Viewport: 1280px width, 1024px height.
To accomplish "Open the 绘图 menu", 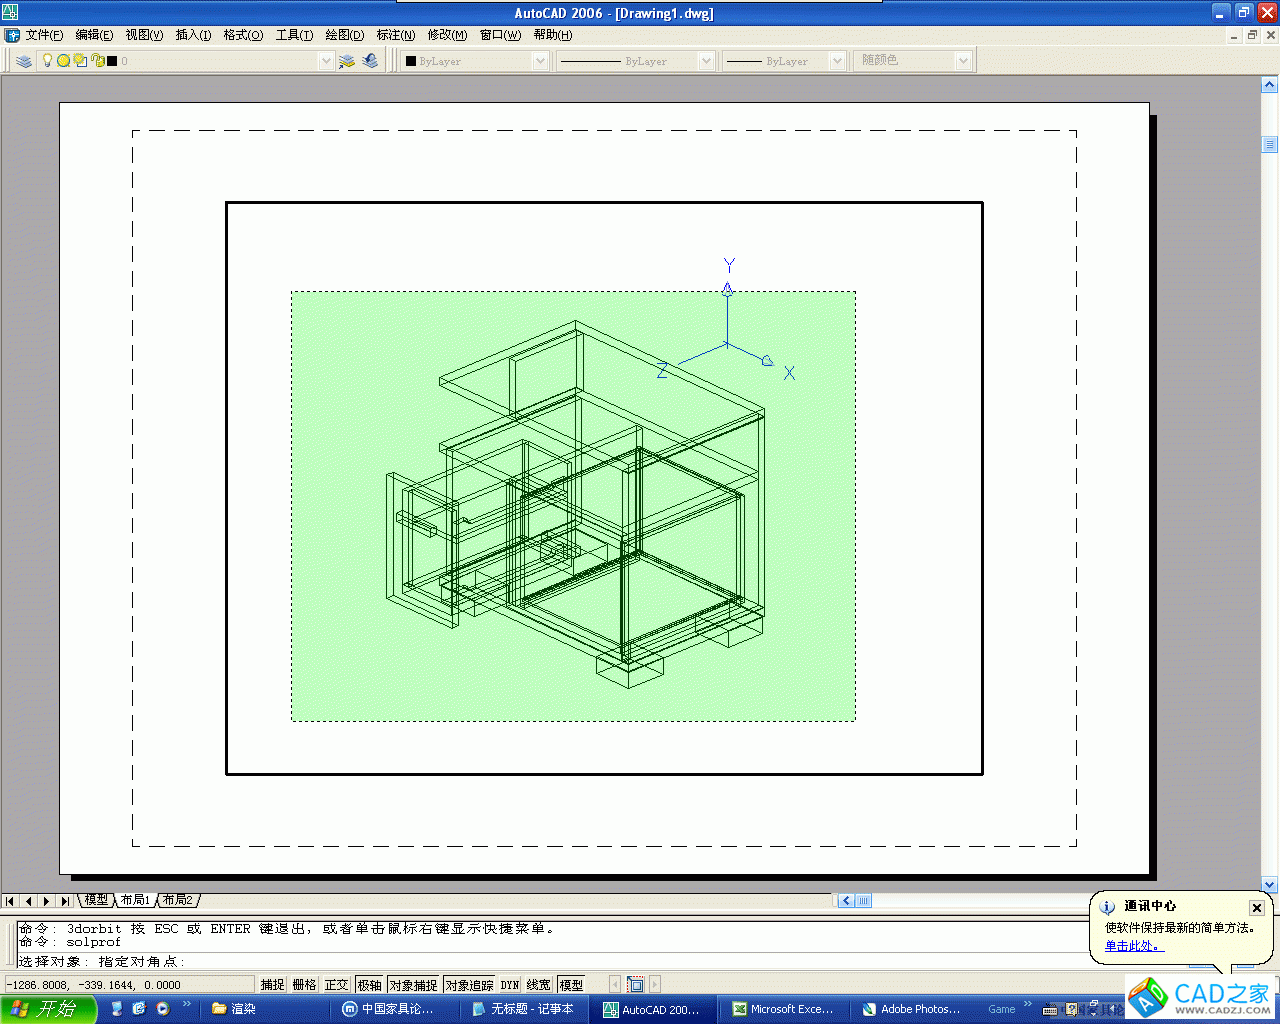I will coord(344,34).
